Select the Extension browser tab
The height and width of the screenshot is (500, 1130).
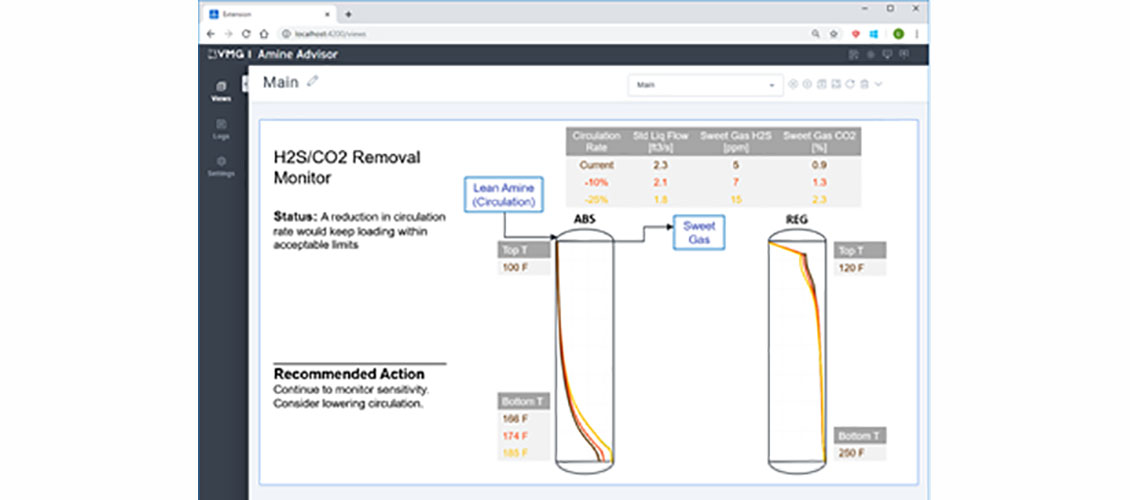click(x=269, y=14)
